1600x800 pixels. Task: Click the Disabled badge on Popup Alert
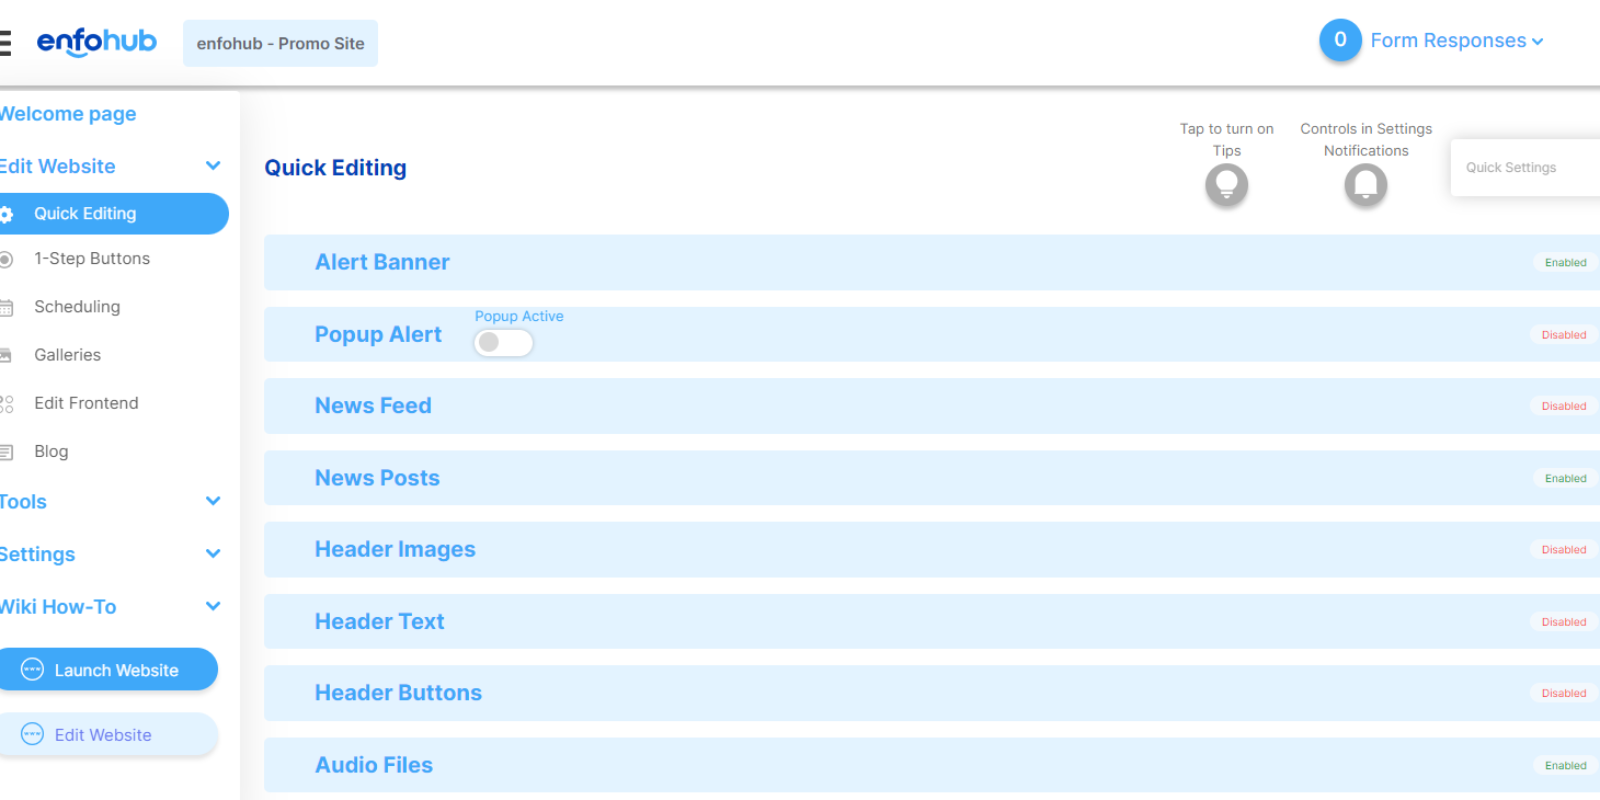(1563, 335)
